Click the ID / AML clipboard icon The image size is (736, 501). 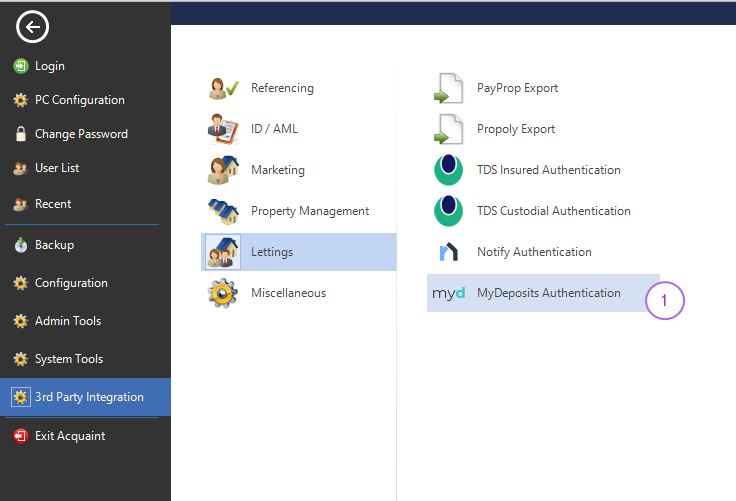click(223, 129)
